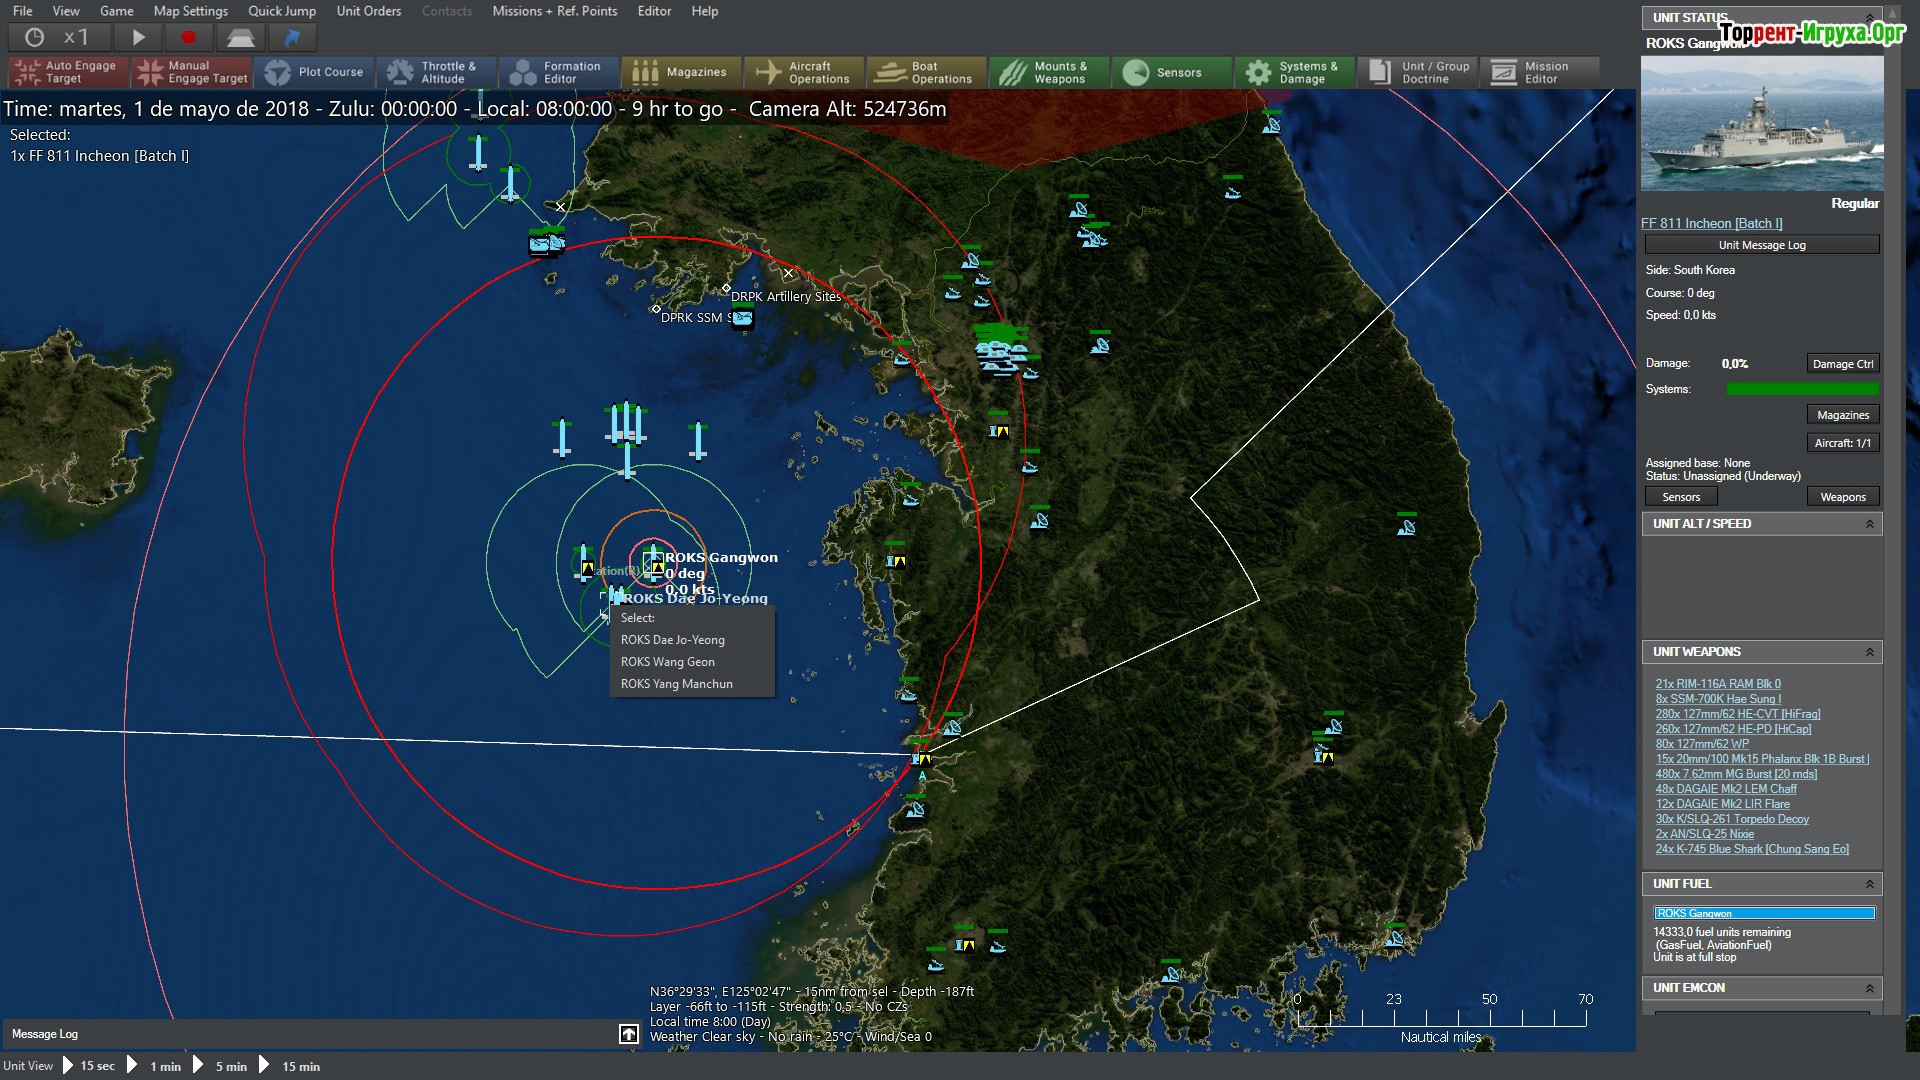Click the red record button
The height and width of the screenshot is (1080, 1920).
pos(188,38)
